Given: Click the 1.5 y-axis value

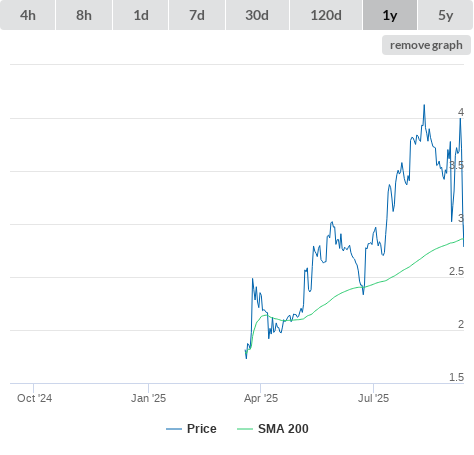Looking at the screenshot, I should click(x=456, y=377).
